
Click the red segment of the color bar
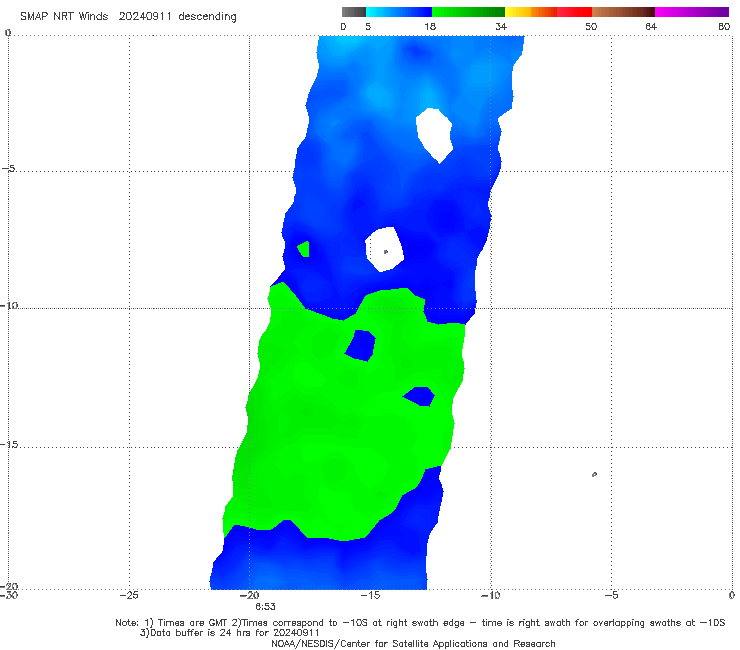pos(574,12)
